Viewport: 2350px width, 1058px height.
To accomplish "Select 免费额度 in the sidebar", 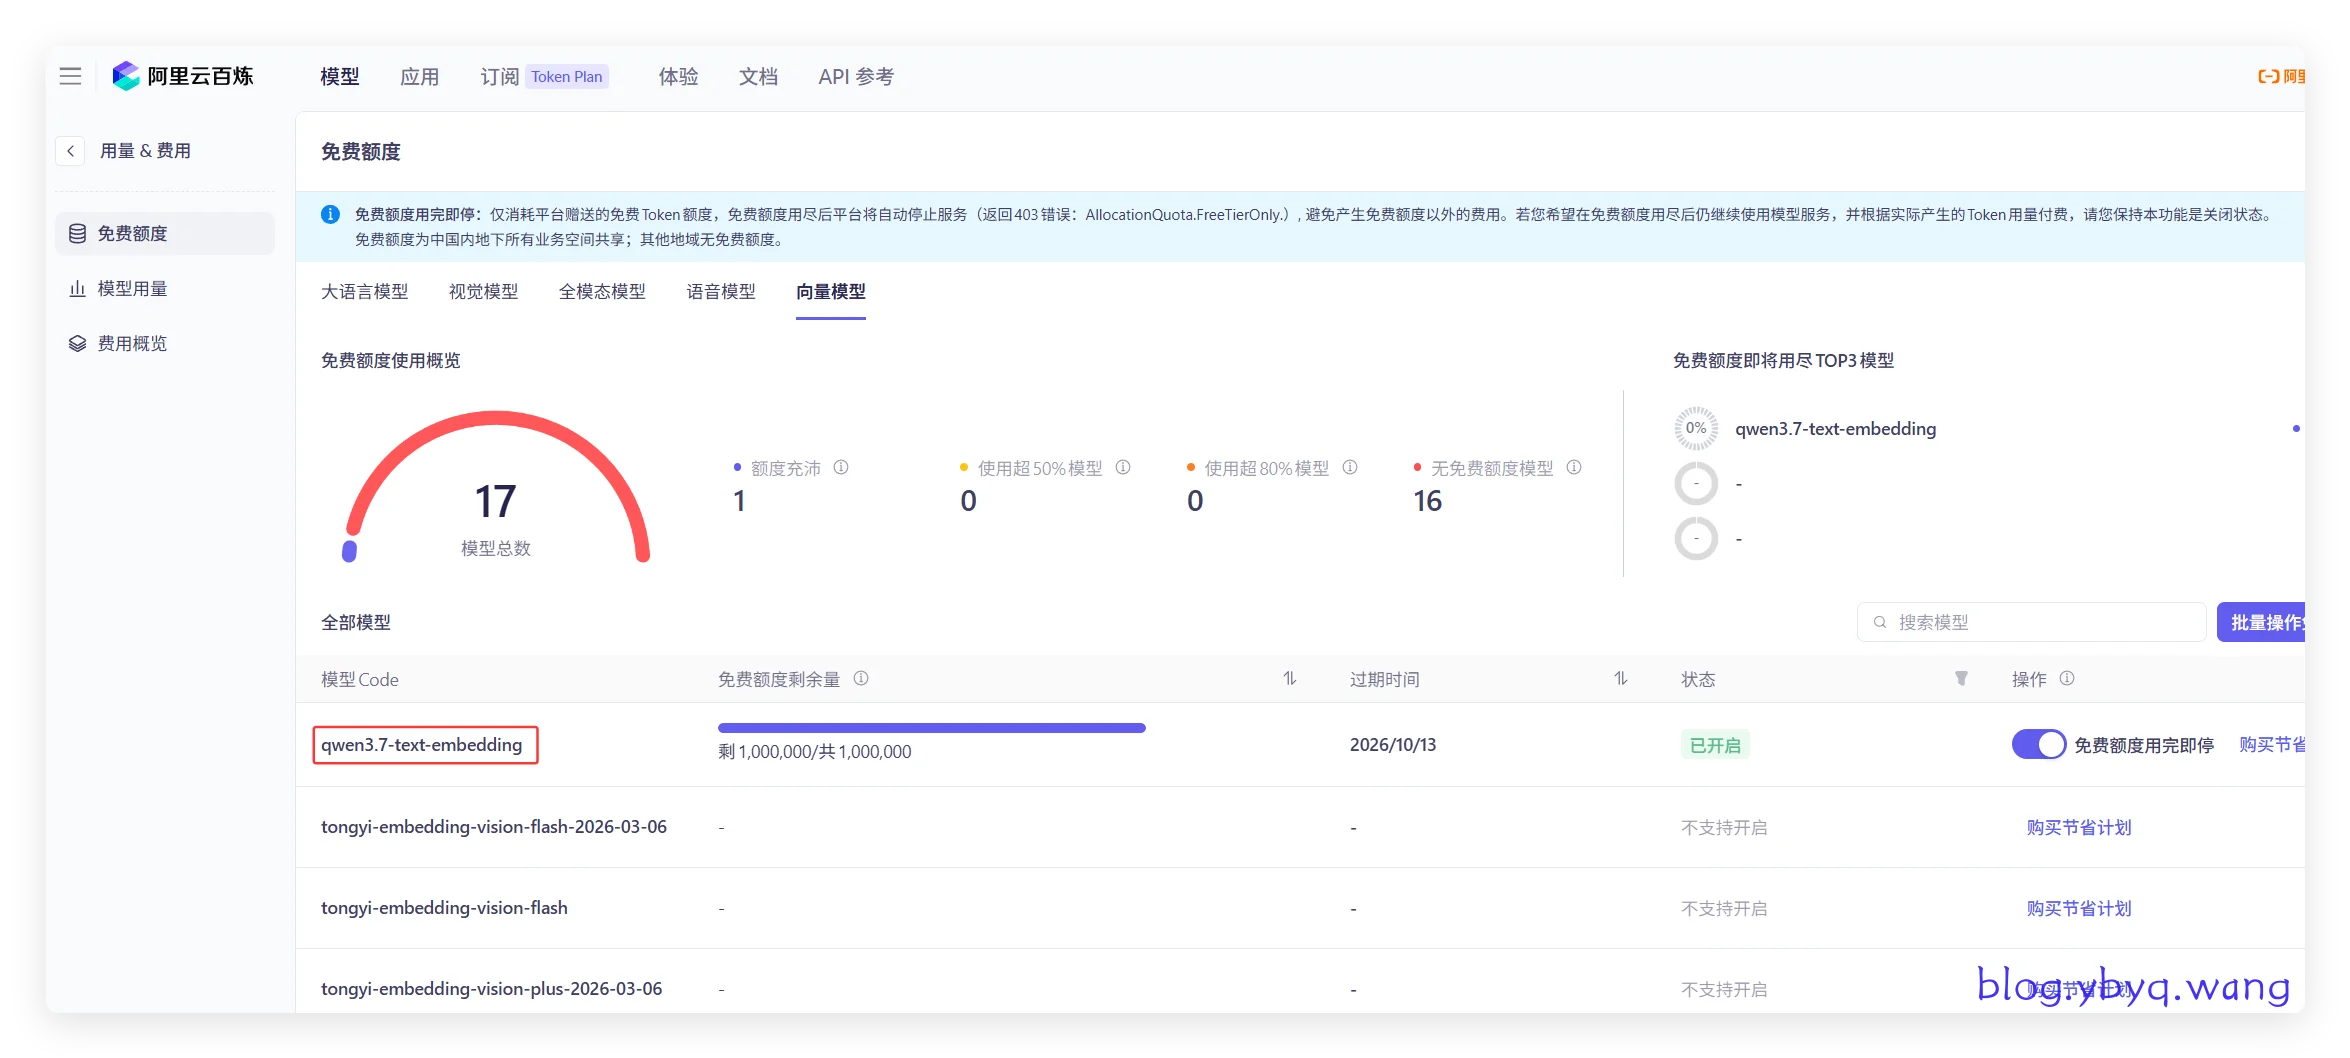I will click(165, 233).
